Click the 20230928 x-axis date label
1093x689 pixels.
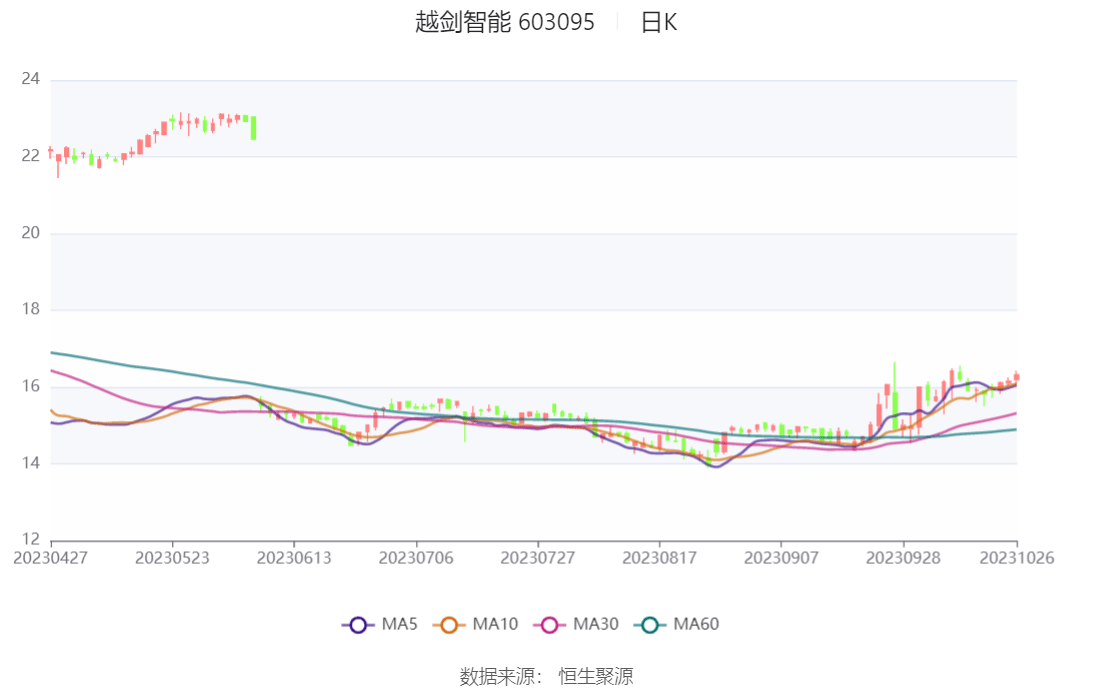[903, 558]
